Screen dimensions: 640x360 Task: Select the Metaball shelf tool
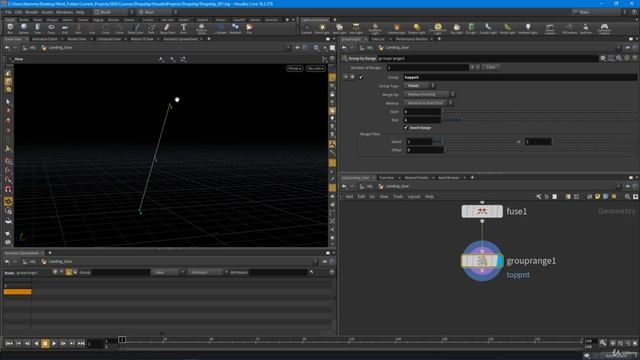coord(235,28)
